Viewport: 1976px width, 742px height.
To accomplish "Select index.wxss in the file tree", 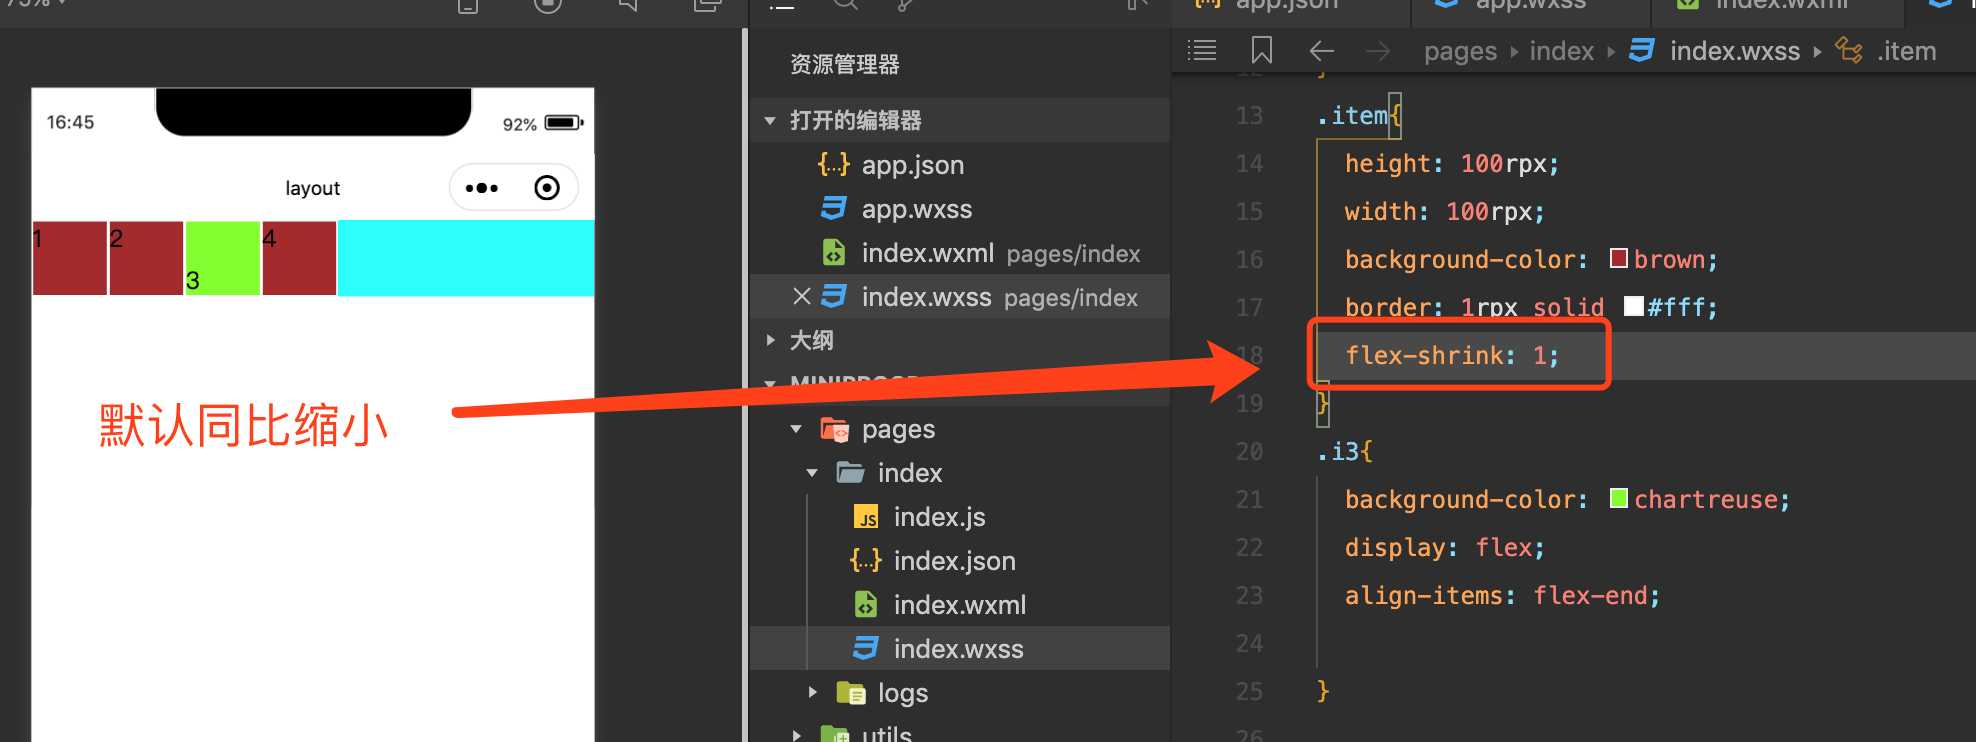I will tap(959, 648).
